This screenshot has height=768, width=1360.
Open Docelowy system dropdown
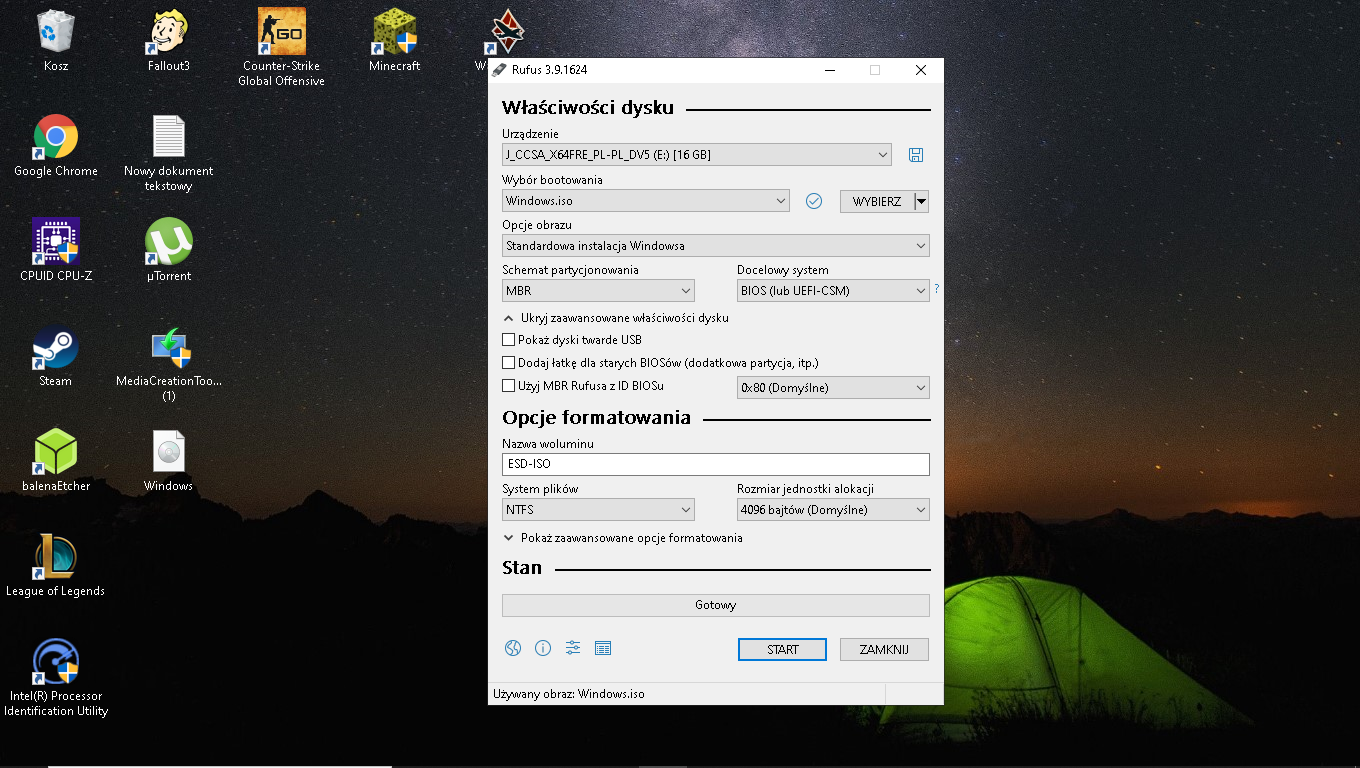point(833,291)
